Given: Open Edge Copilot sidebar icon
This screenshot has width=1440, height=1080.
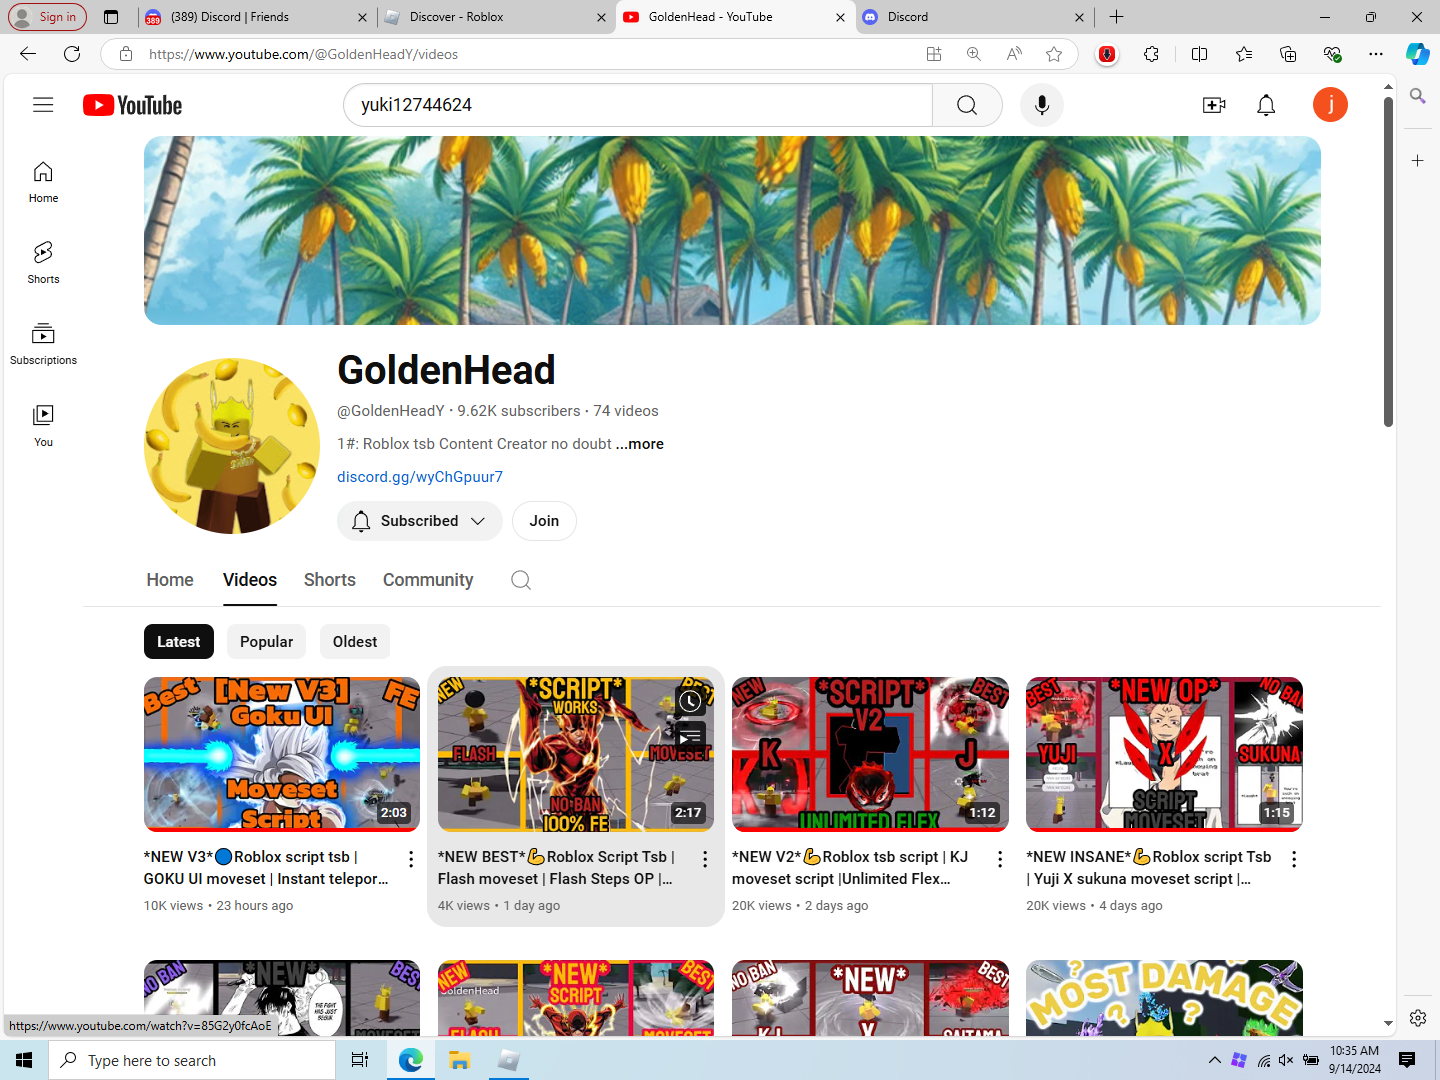Looking at the screenshot, I should click(x=1417, y=54).
